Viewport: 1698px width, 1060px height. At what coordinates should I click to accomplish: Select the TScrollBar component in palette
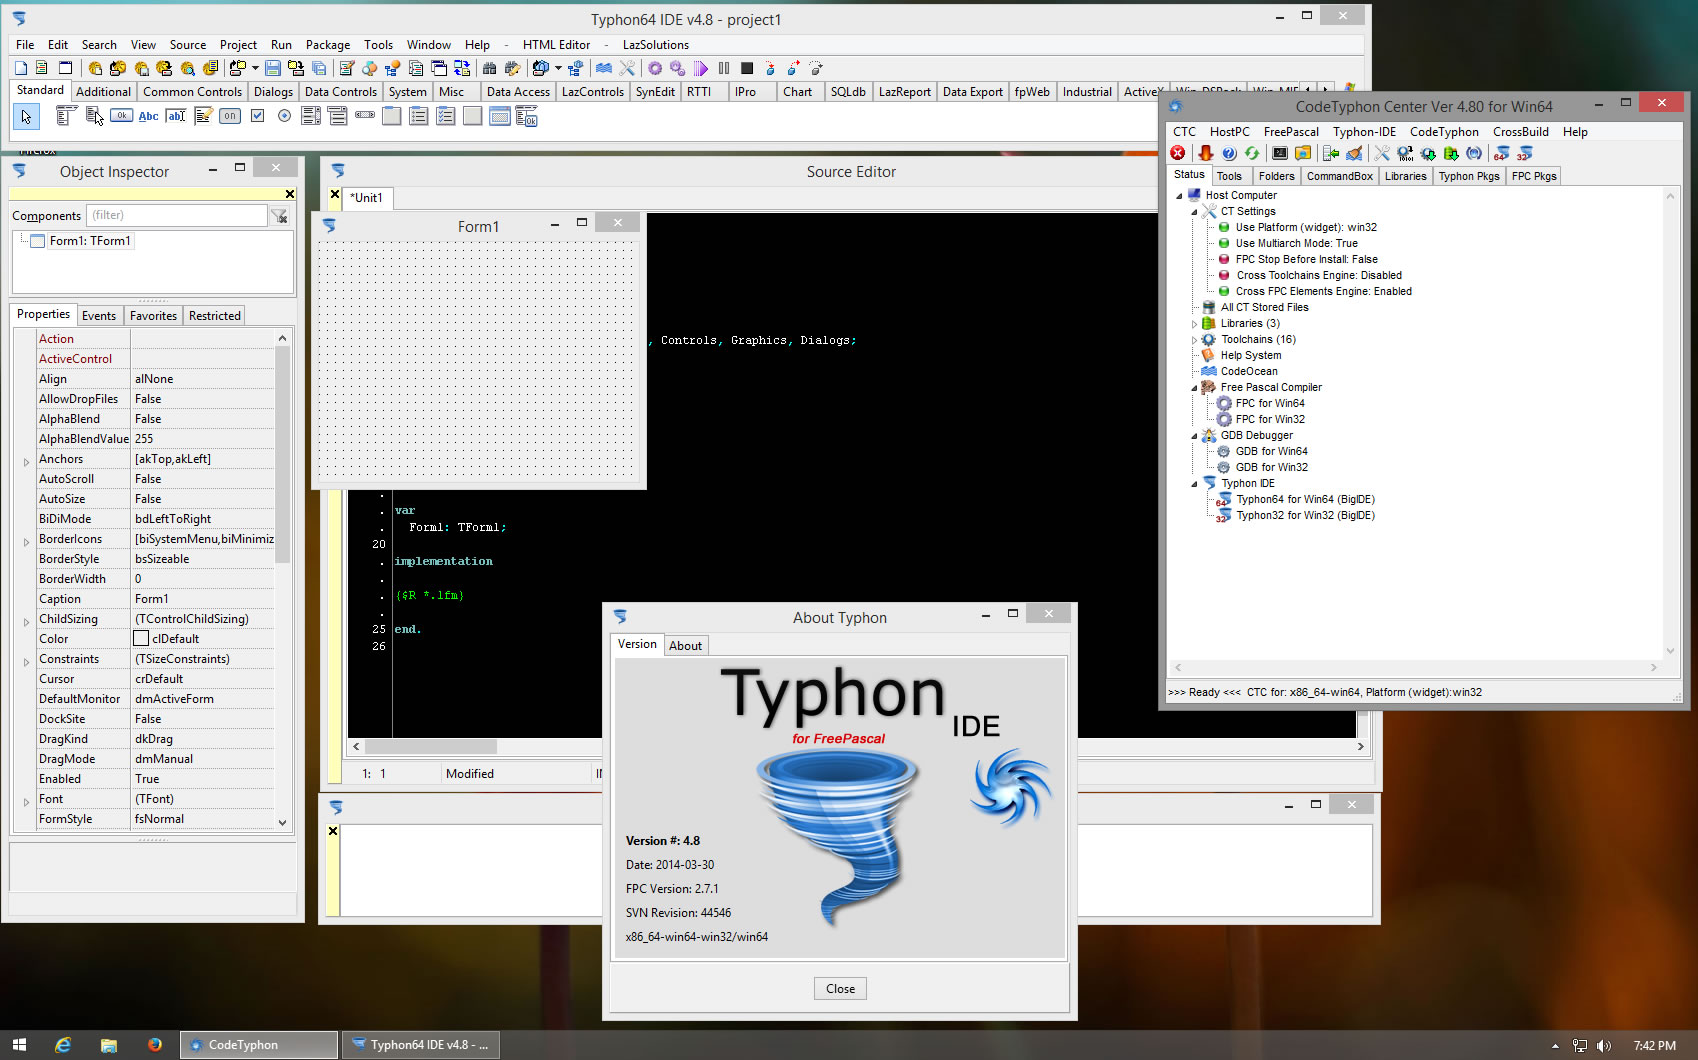(x=365, y=115)
